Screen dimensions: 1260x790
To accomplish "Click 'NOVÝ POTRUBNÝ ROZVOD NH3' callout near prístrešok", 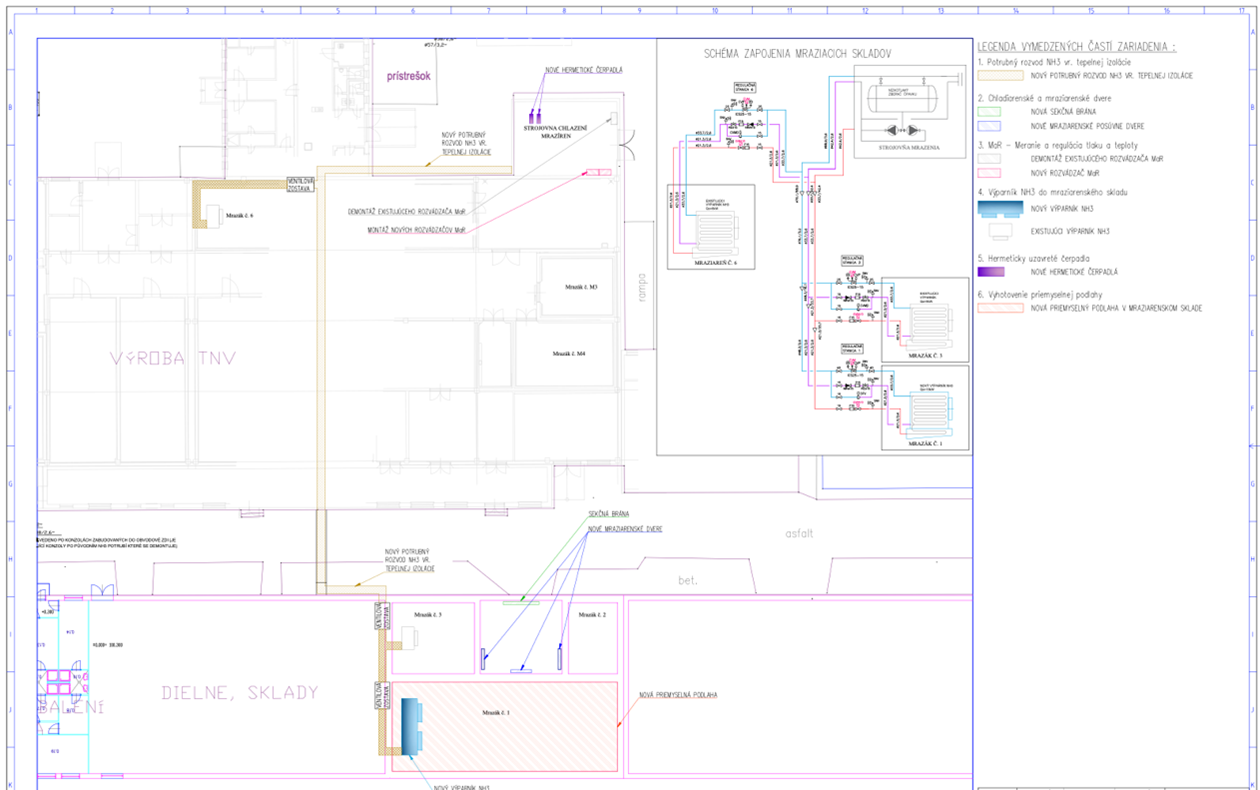I will point(468,143).
